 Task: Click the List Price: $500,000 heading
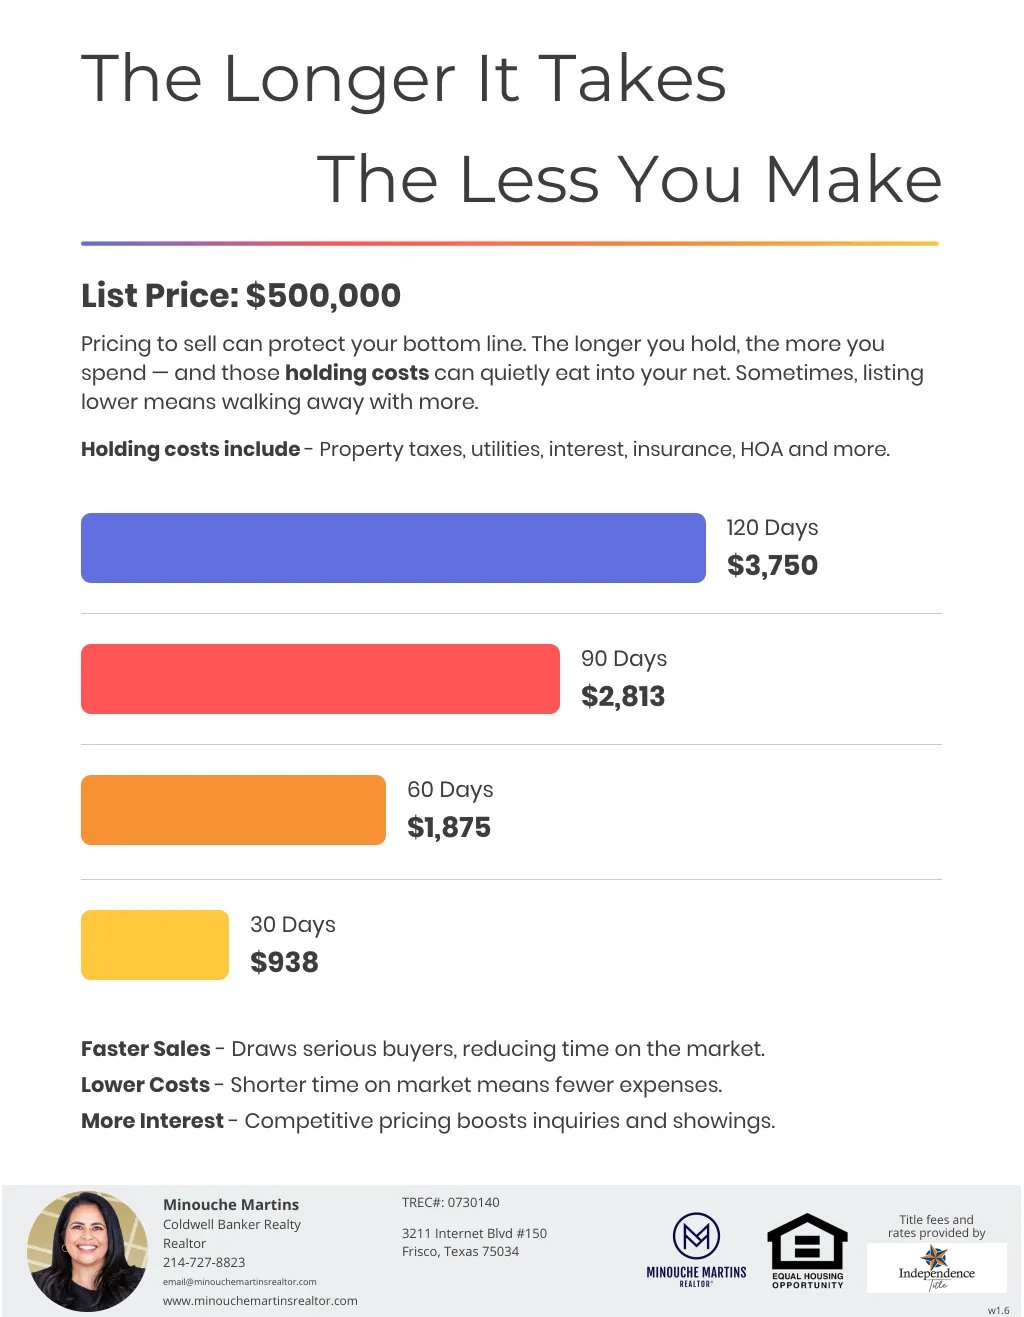click(x=241, y=296)
